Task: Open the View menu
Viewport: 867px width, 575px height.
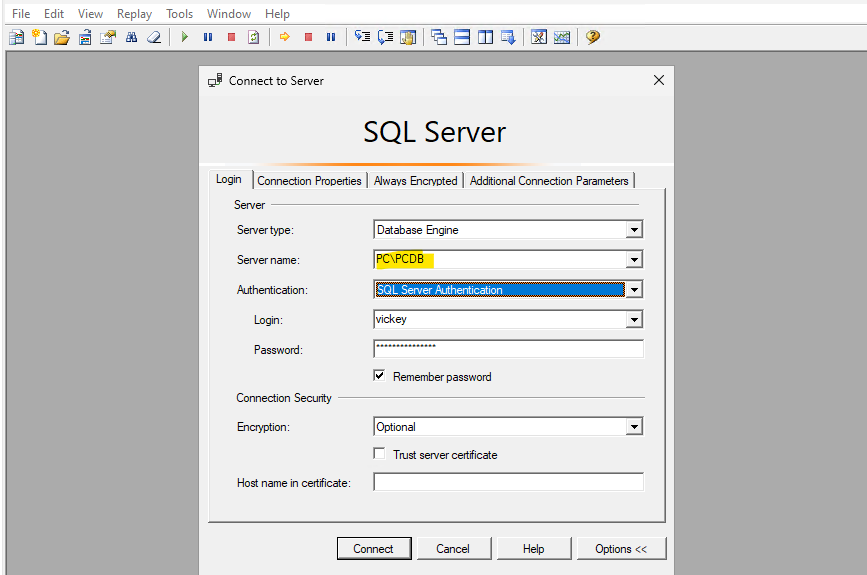Action: tap(90, 14)
